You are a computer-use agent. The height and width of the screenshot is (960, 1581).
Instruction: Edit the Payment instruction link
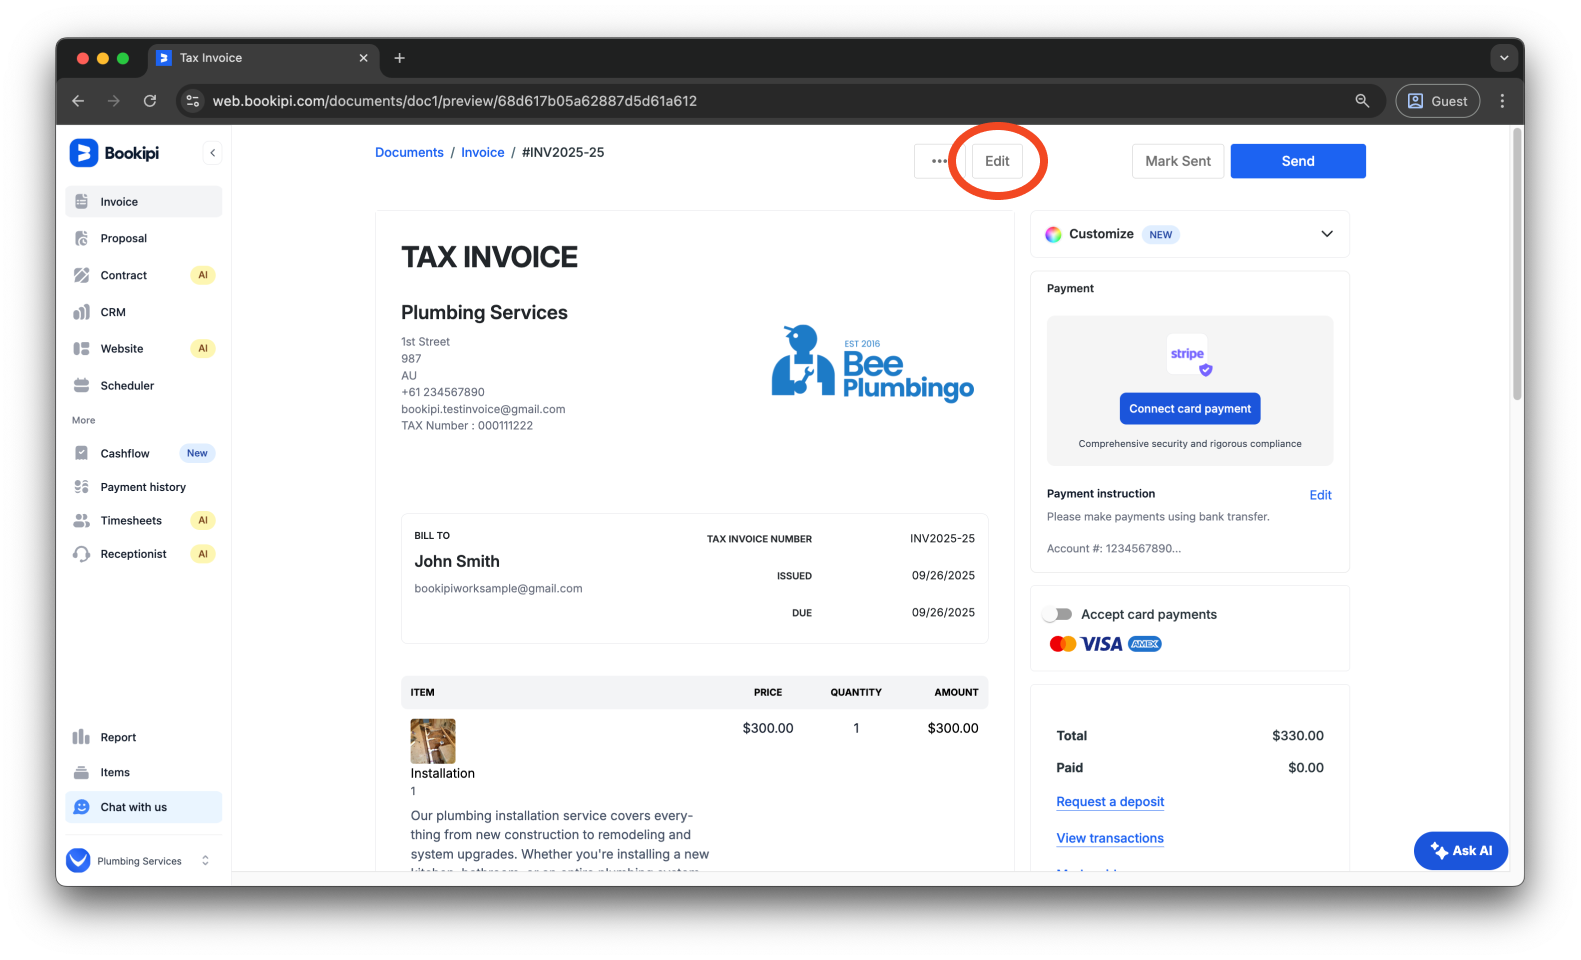coord(1321,495)
